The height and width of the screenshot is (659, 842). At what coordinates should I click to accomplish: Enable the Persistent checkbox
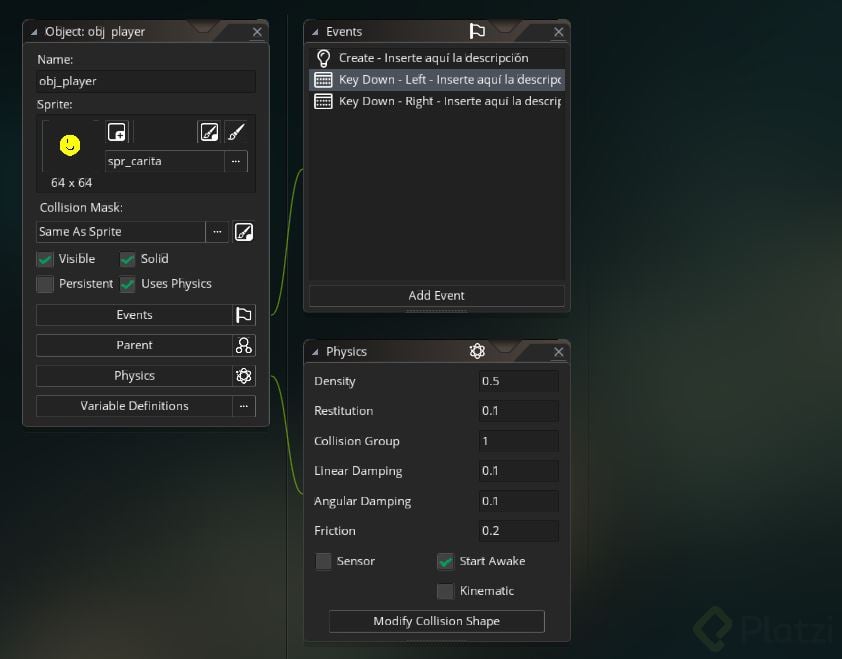(x=45, y=284)
